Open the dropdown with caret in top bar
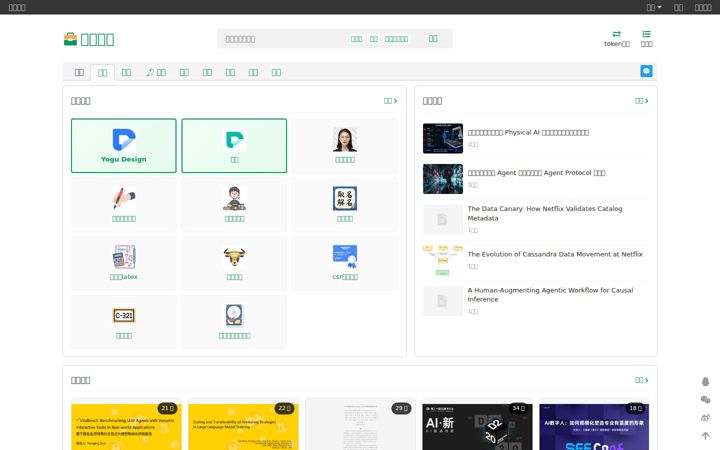The image size is (720, 450). click(x=654, y=7)
